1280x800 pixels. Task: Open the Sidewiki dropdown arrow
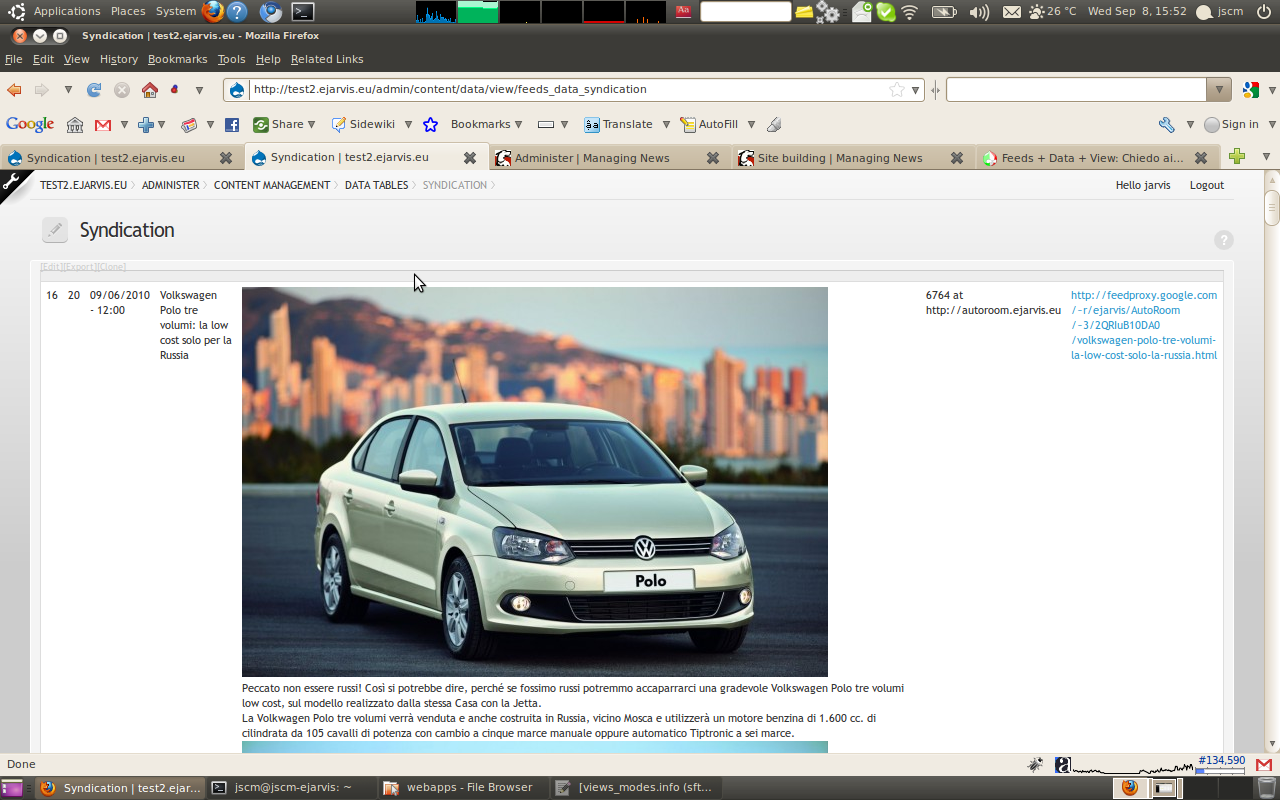click(409, 125)
